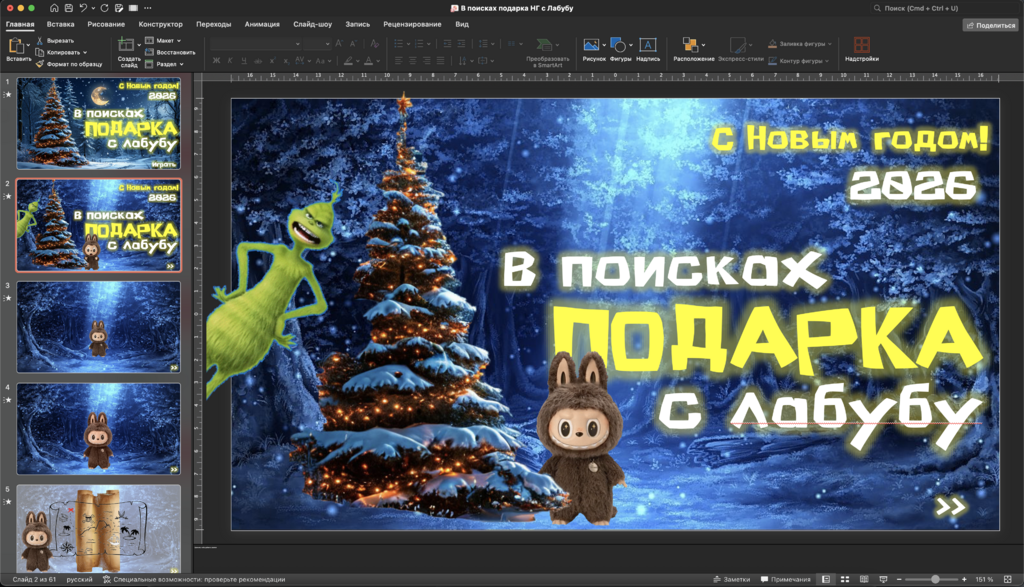Switch to the Переходы tab
The width and height of the screenshot is (1024, 587).
click(x=214, y=24)
